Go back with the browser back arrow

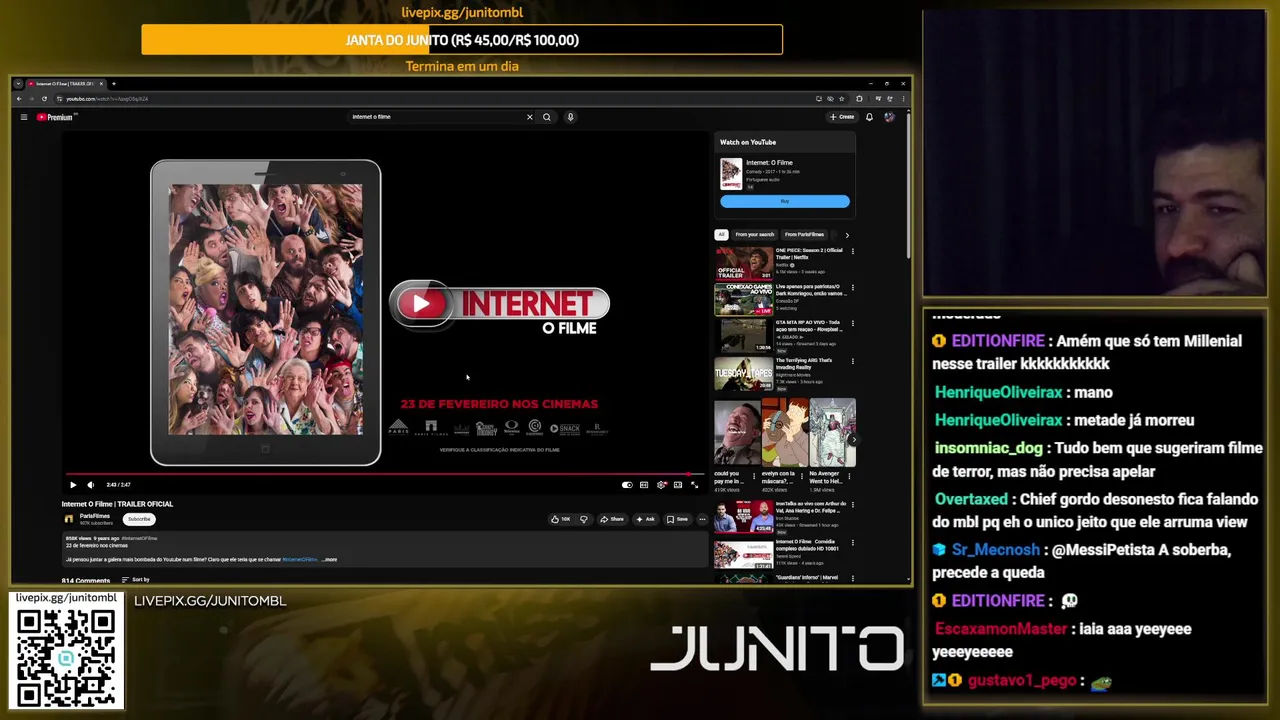click(19, 99)
